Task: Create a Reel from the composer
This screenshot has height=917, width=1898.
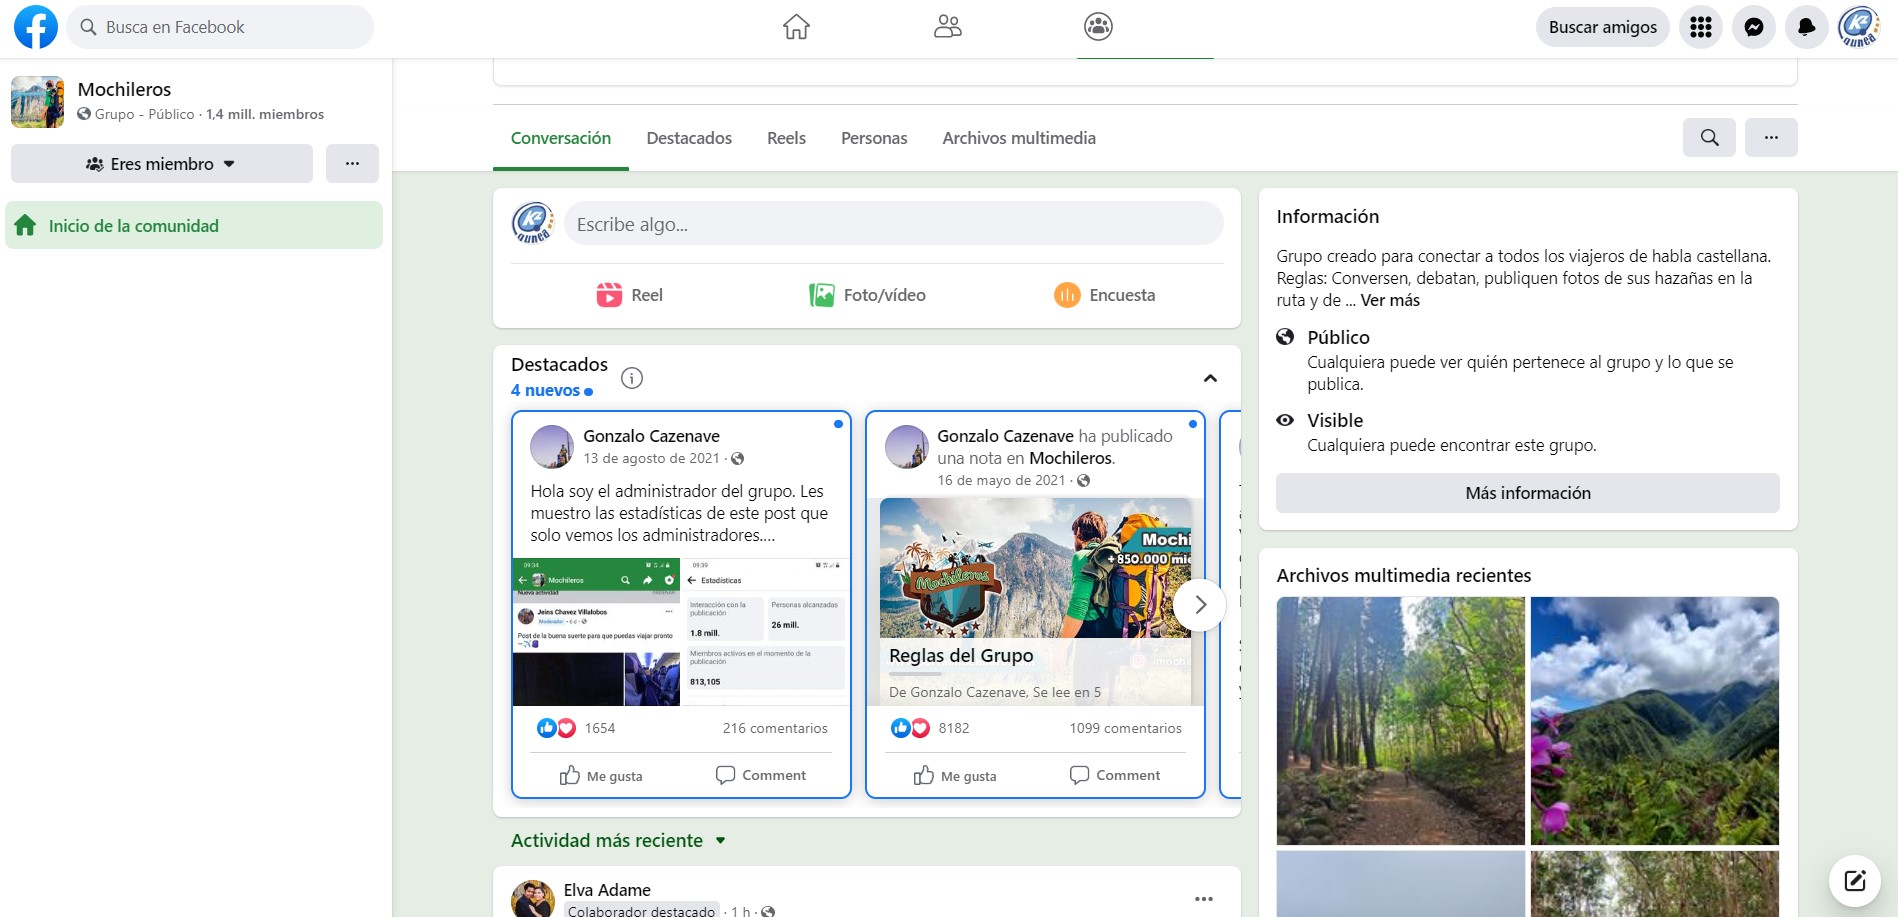Action: point(630,295)
